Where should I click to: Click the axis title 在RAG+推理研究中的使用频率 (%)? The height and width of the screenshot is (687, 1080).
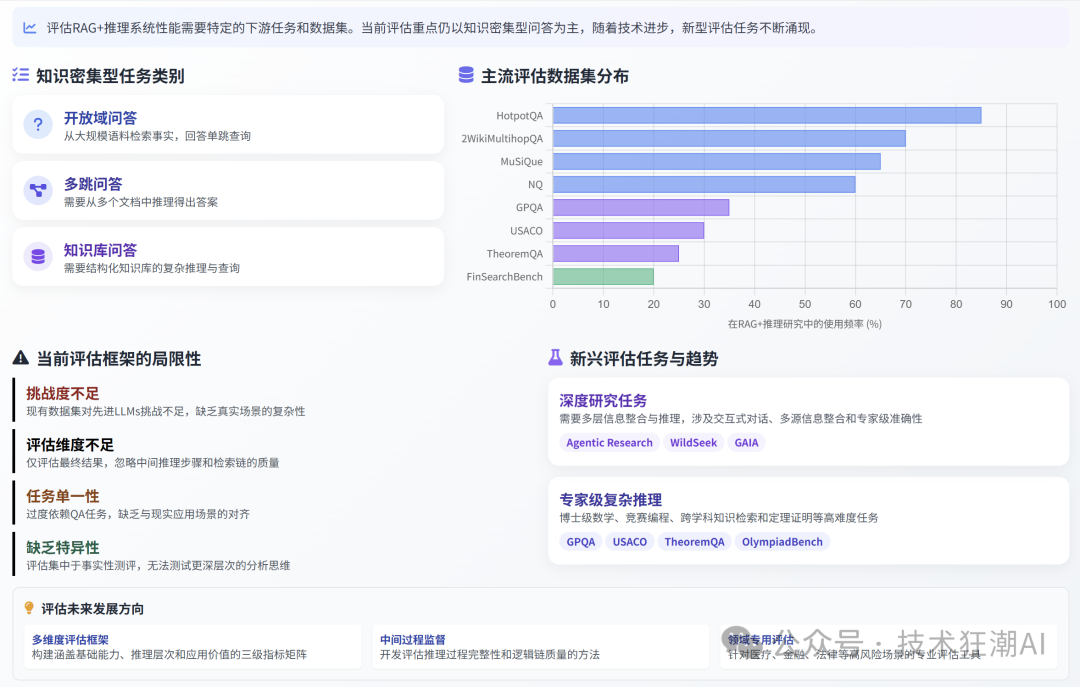coord(804,324)
